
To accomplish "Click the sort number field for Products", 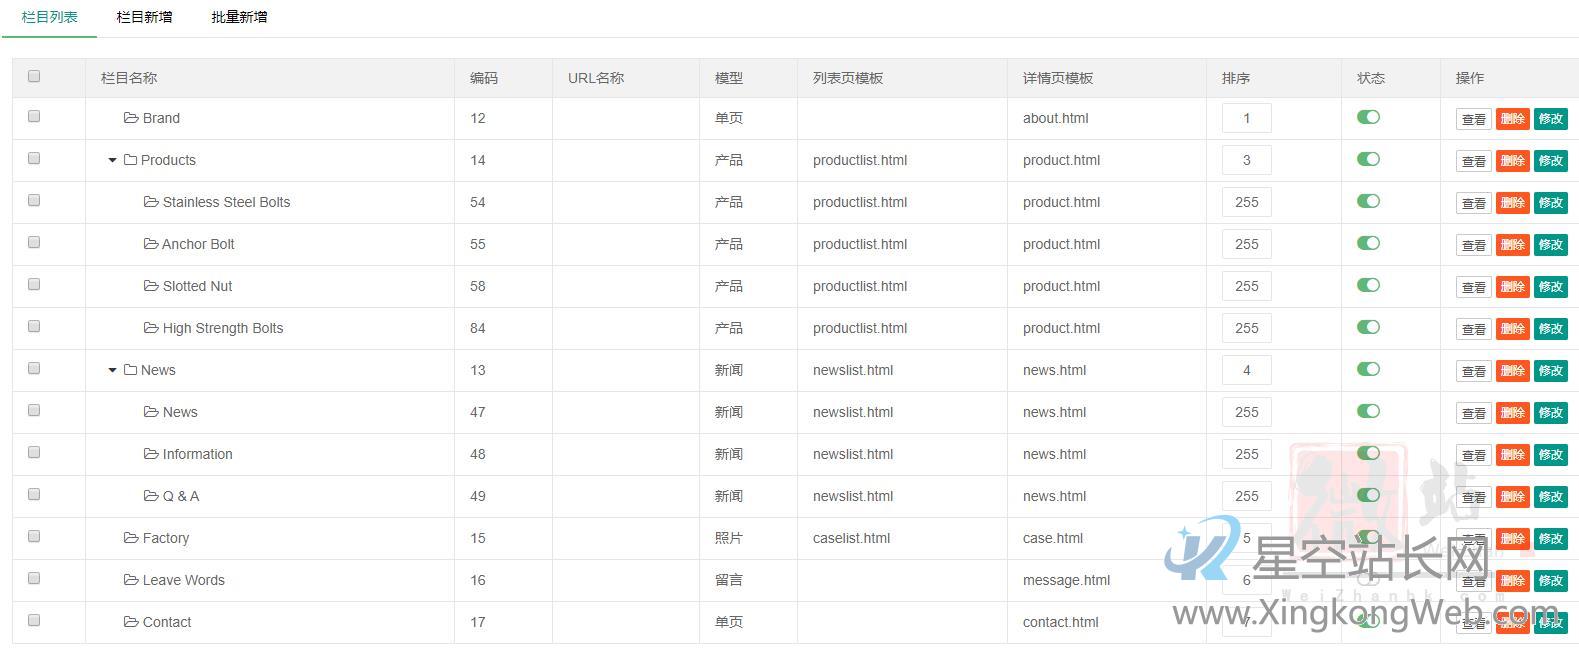I will pos(1246,159).
